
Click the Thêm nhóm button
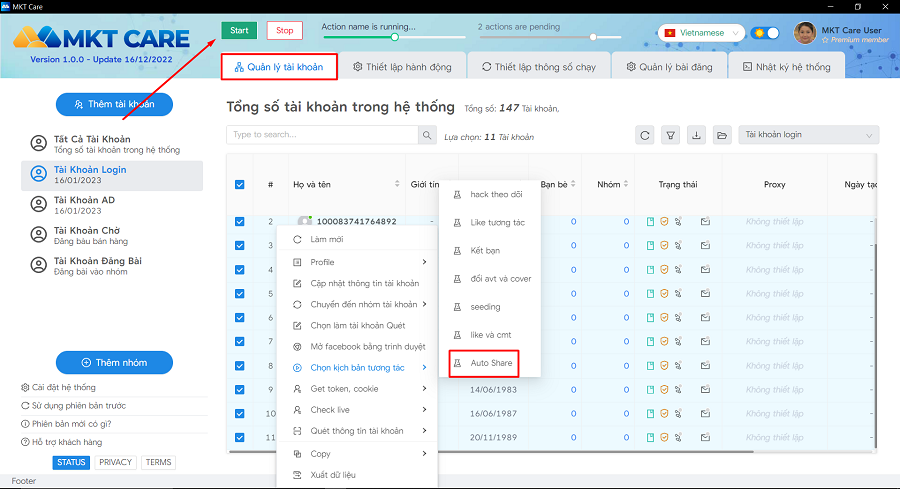tap(114, 363)
